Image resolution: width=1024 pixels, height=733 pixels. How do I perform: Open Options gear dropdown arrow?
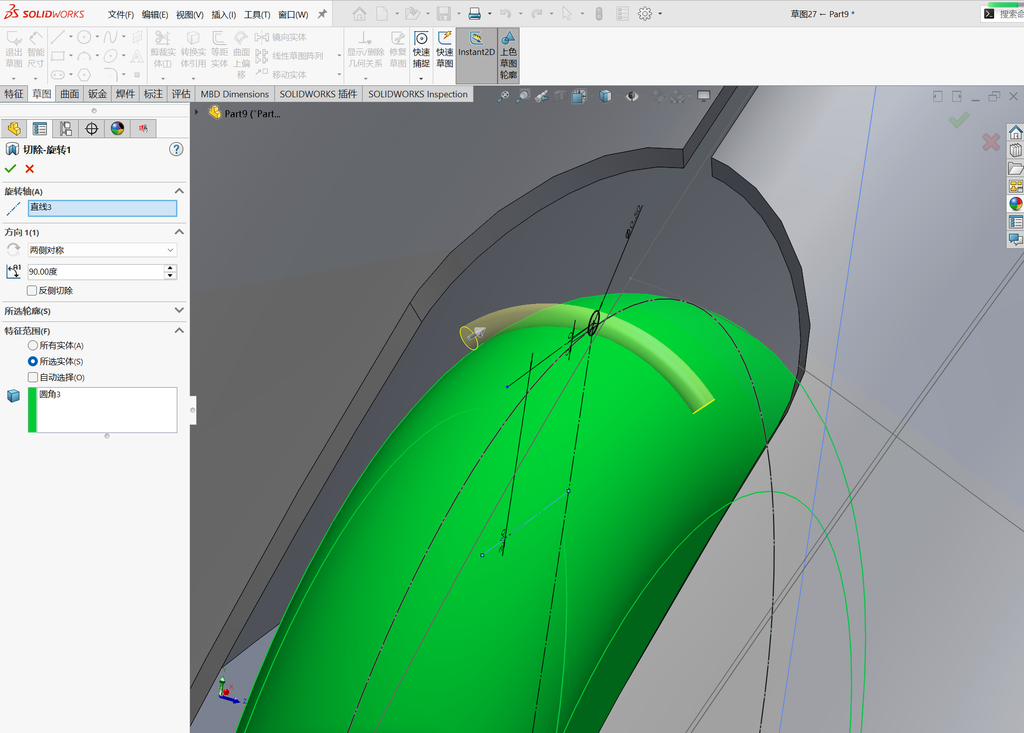660,14
